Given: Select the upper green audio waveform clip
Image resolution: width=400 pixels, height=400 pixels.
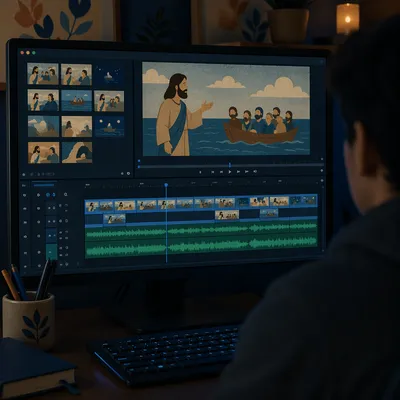Looking at the screenshot, I should (x=201, y=231).
